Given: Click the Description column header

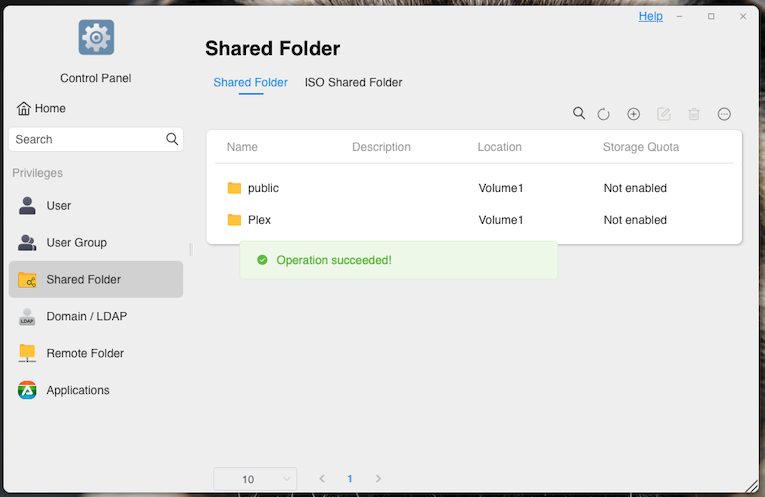Looking at the screenshot, I should pos(381,147).
